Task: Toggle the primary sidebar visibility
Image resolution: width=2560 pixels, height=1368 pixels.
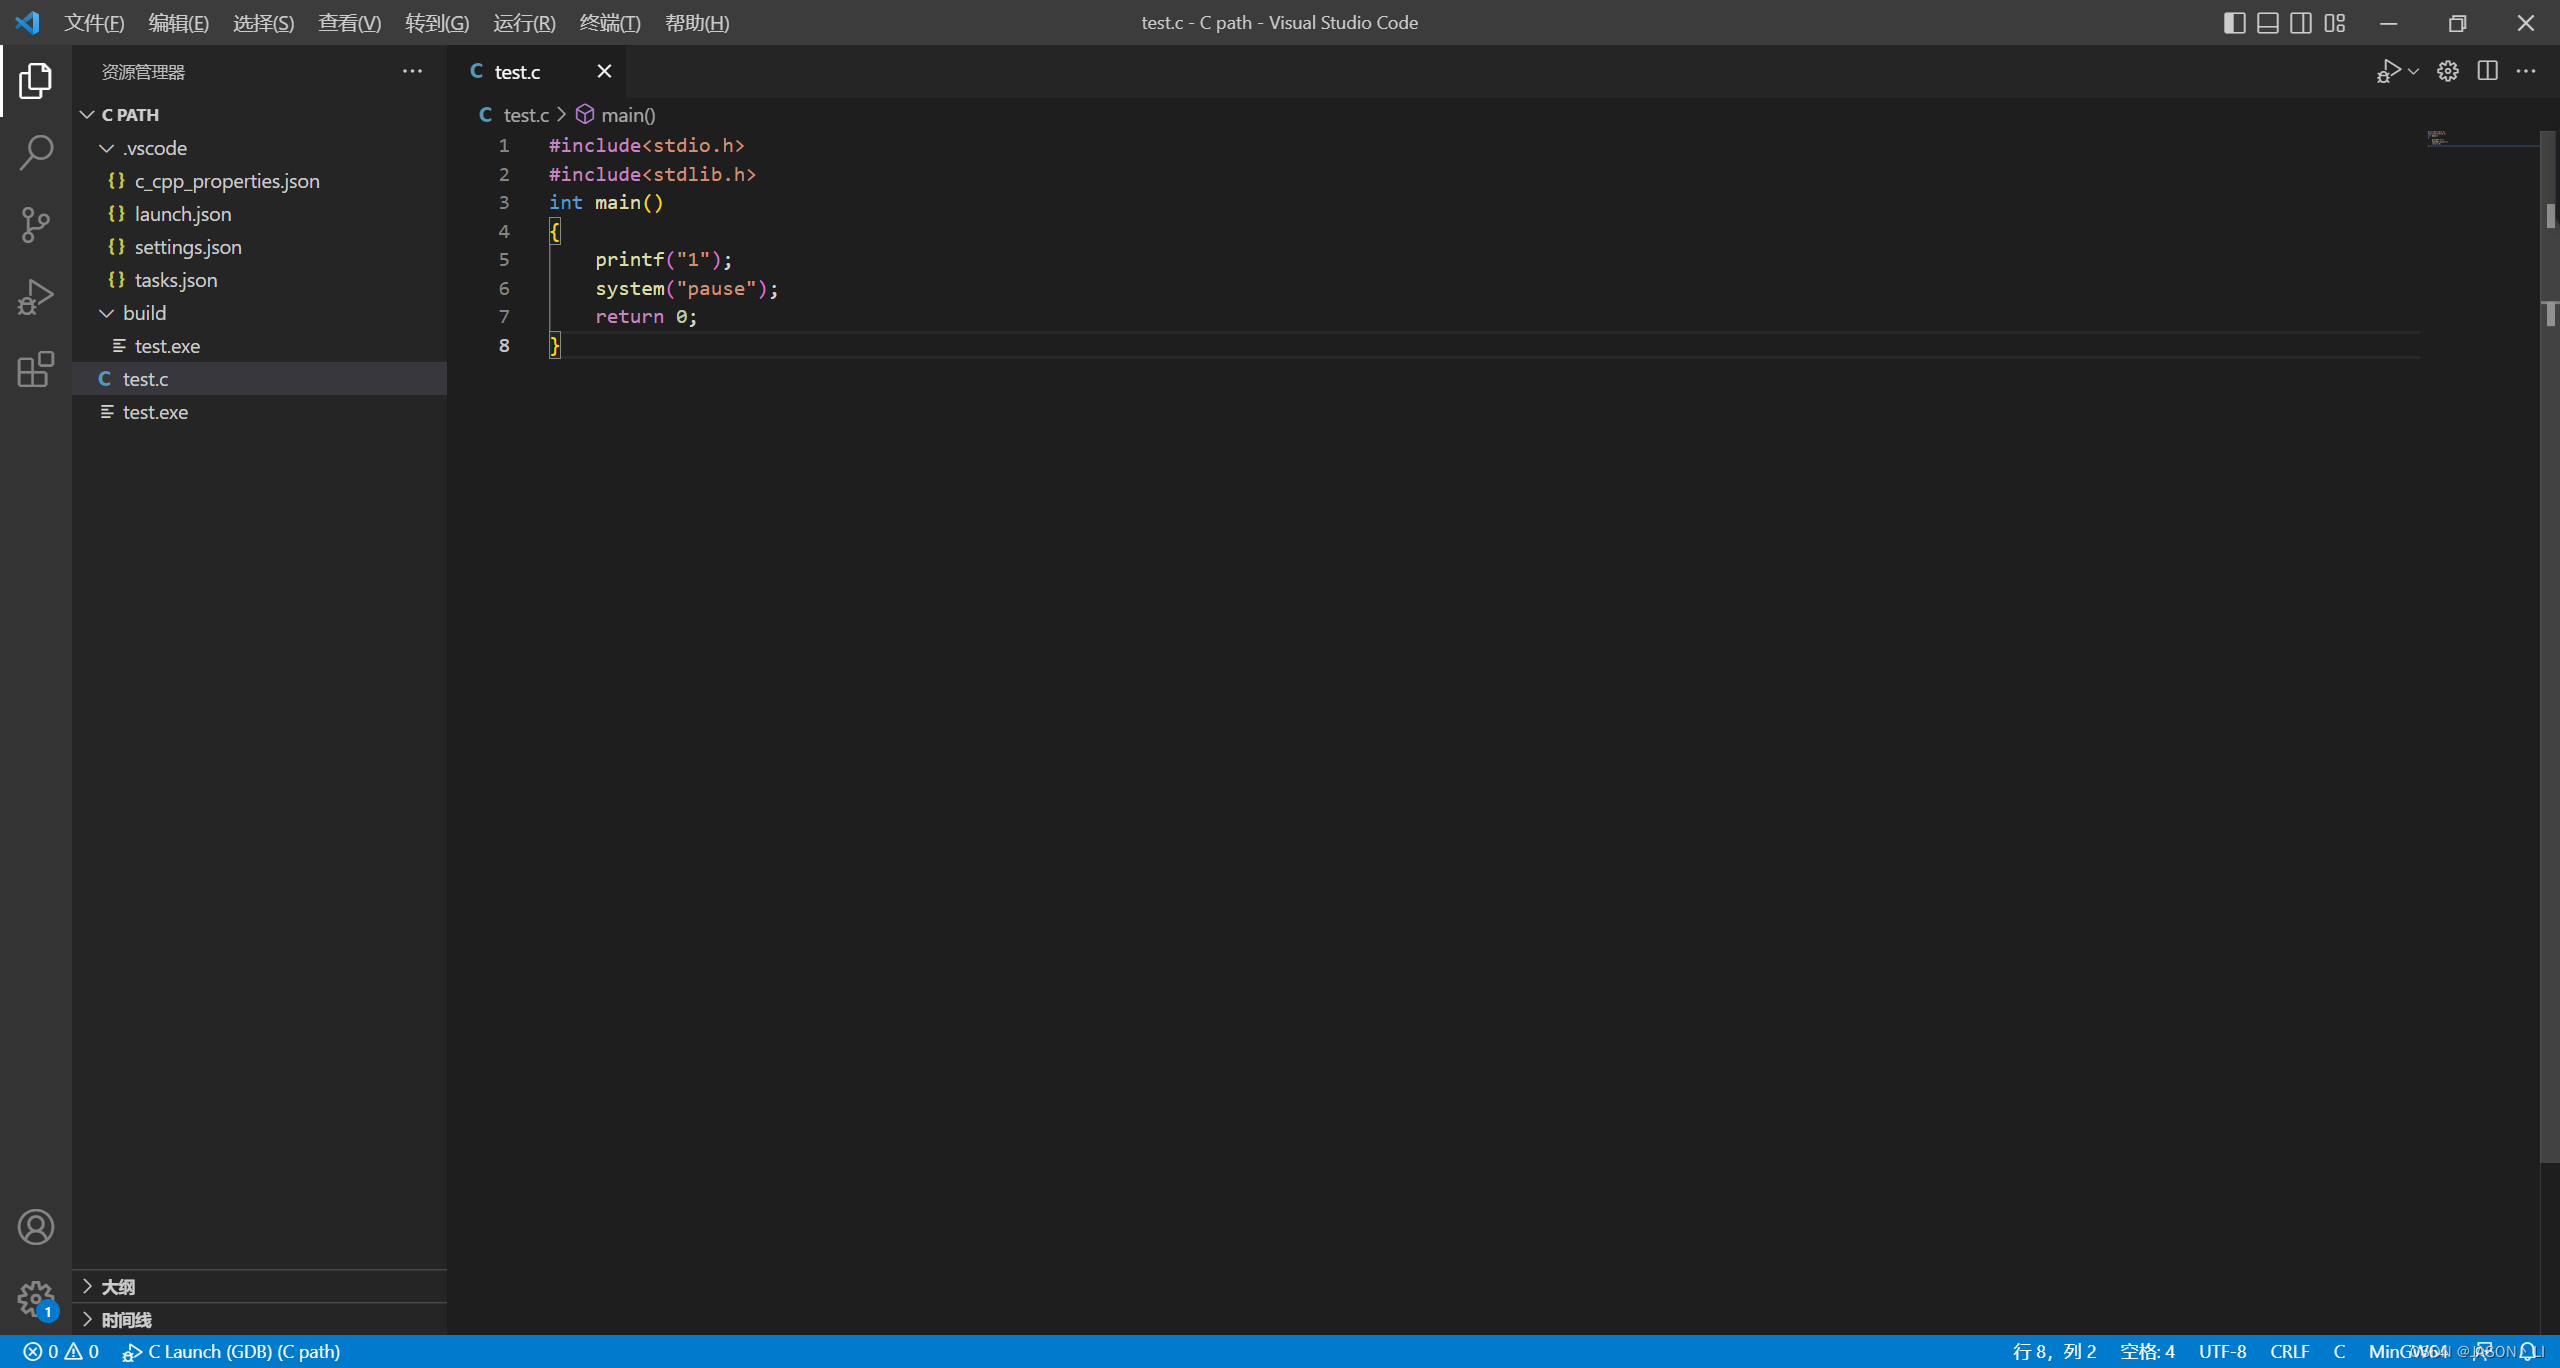Action: pos(2235,22)
